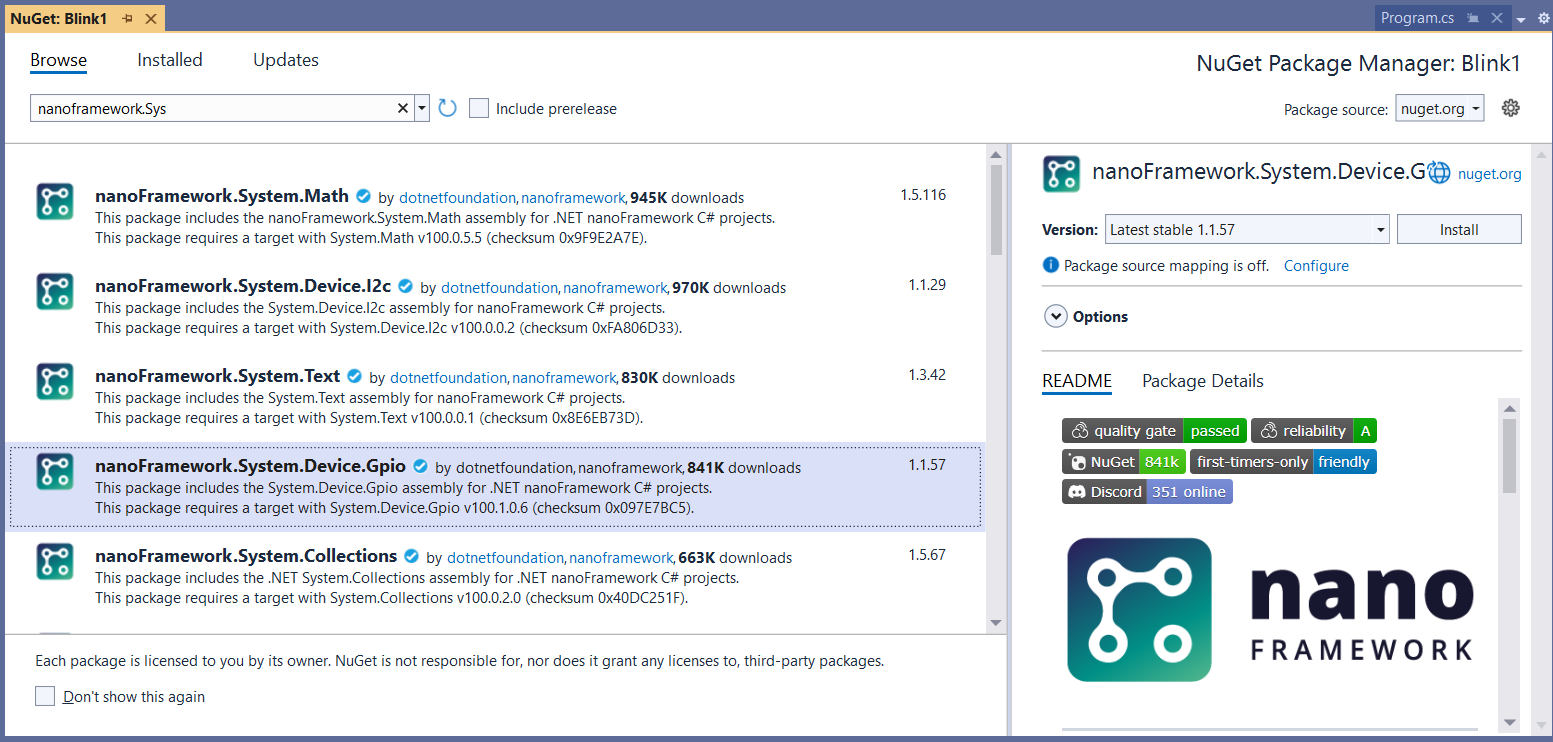Click the globe icon next to nuget.org
Image resolution: width=1553 pixels, height=742 pixels.
tap(1439, 173)
